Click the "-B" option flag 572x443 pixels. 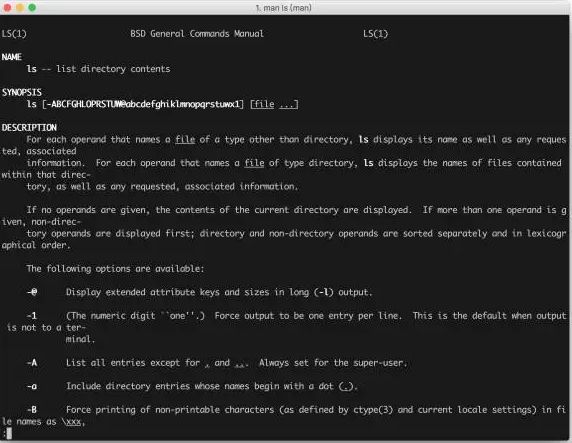(32, 410)
